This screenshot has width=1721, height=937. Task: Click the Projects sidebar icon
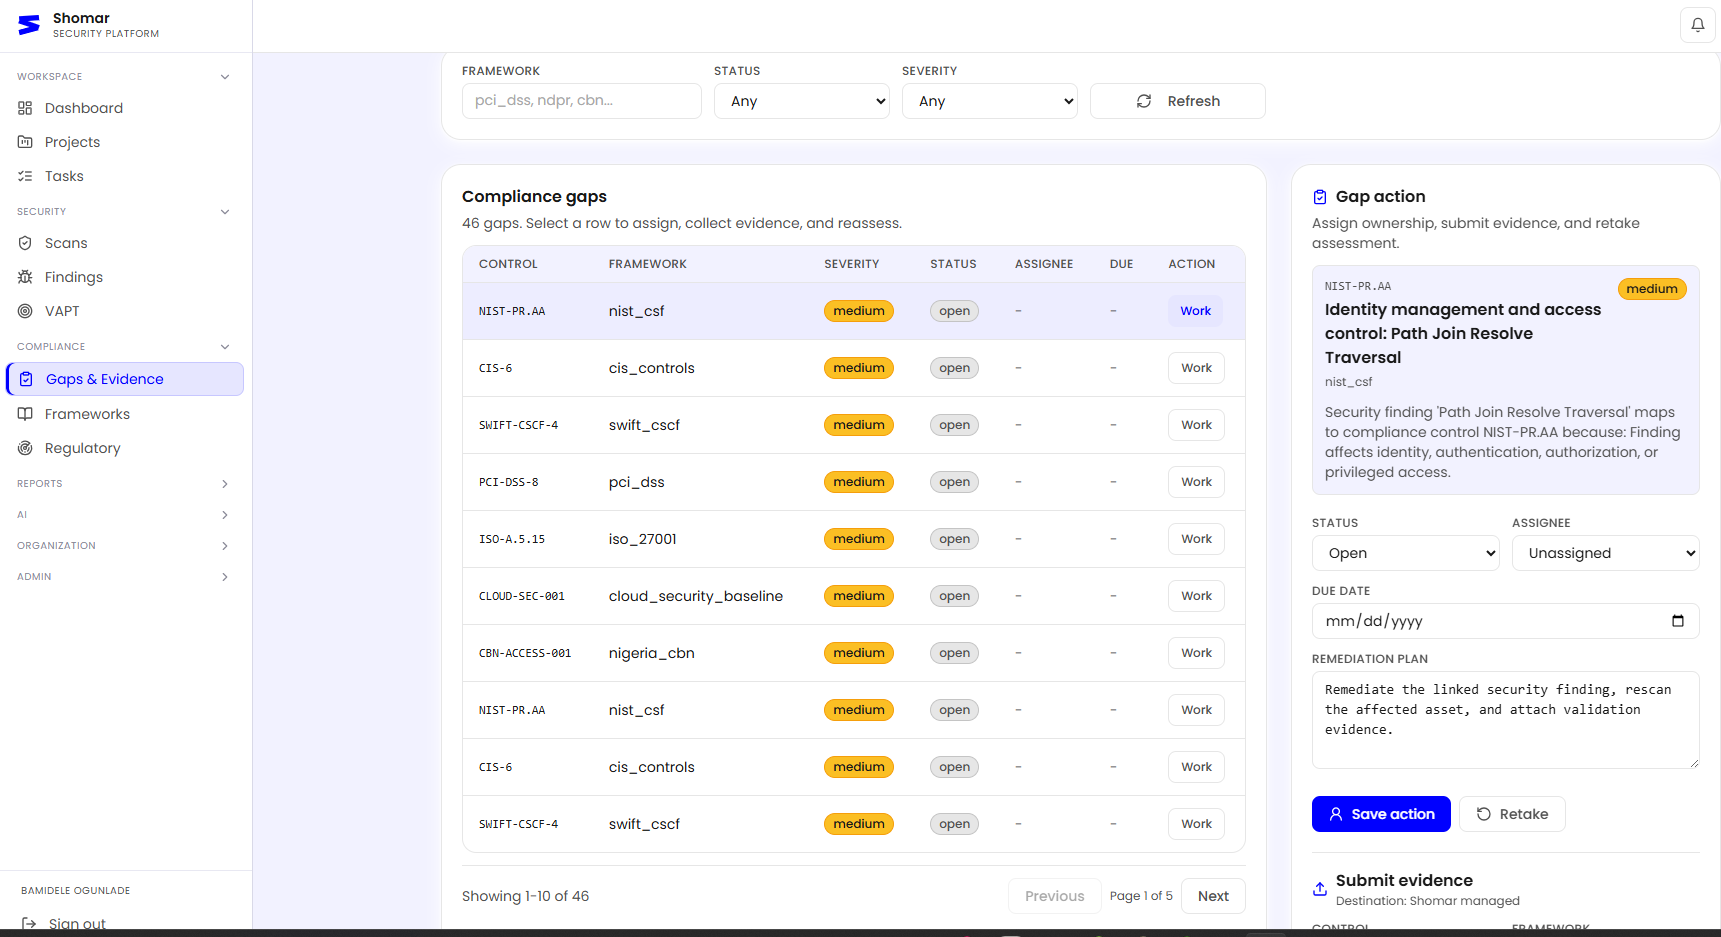pos(25,142)
